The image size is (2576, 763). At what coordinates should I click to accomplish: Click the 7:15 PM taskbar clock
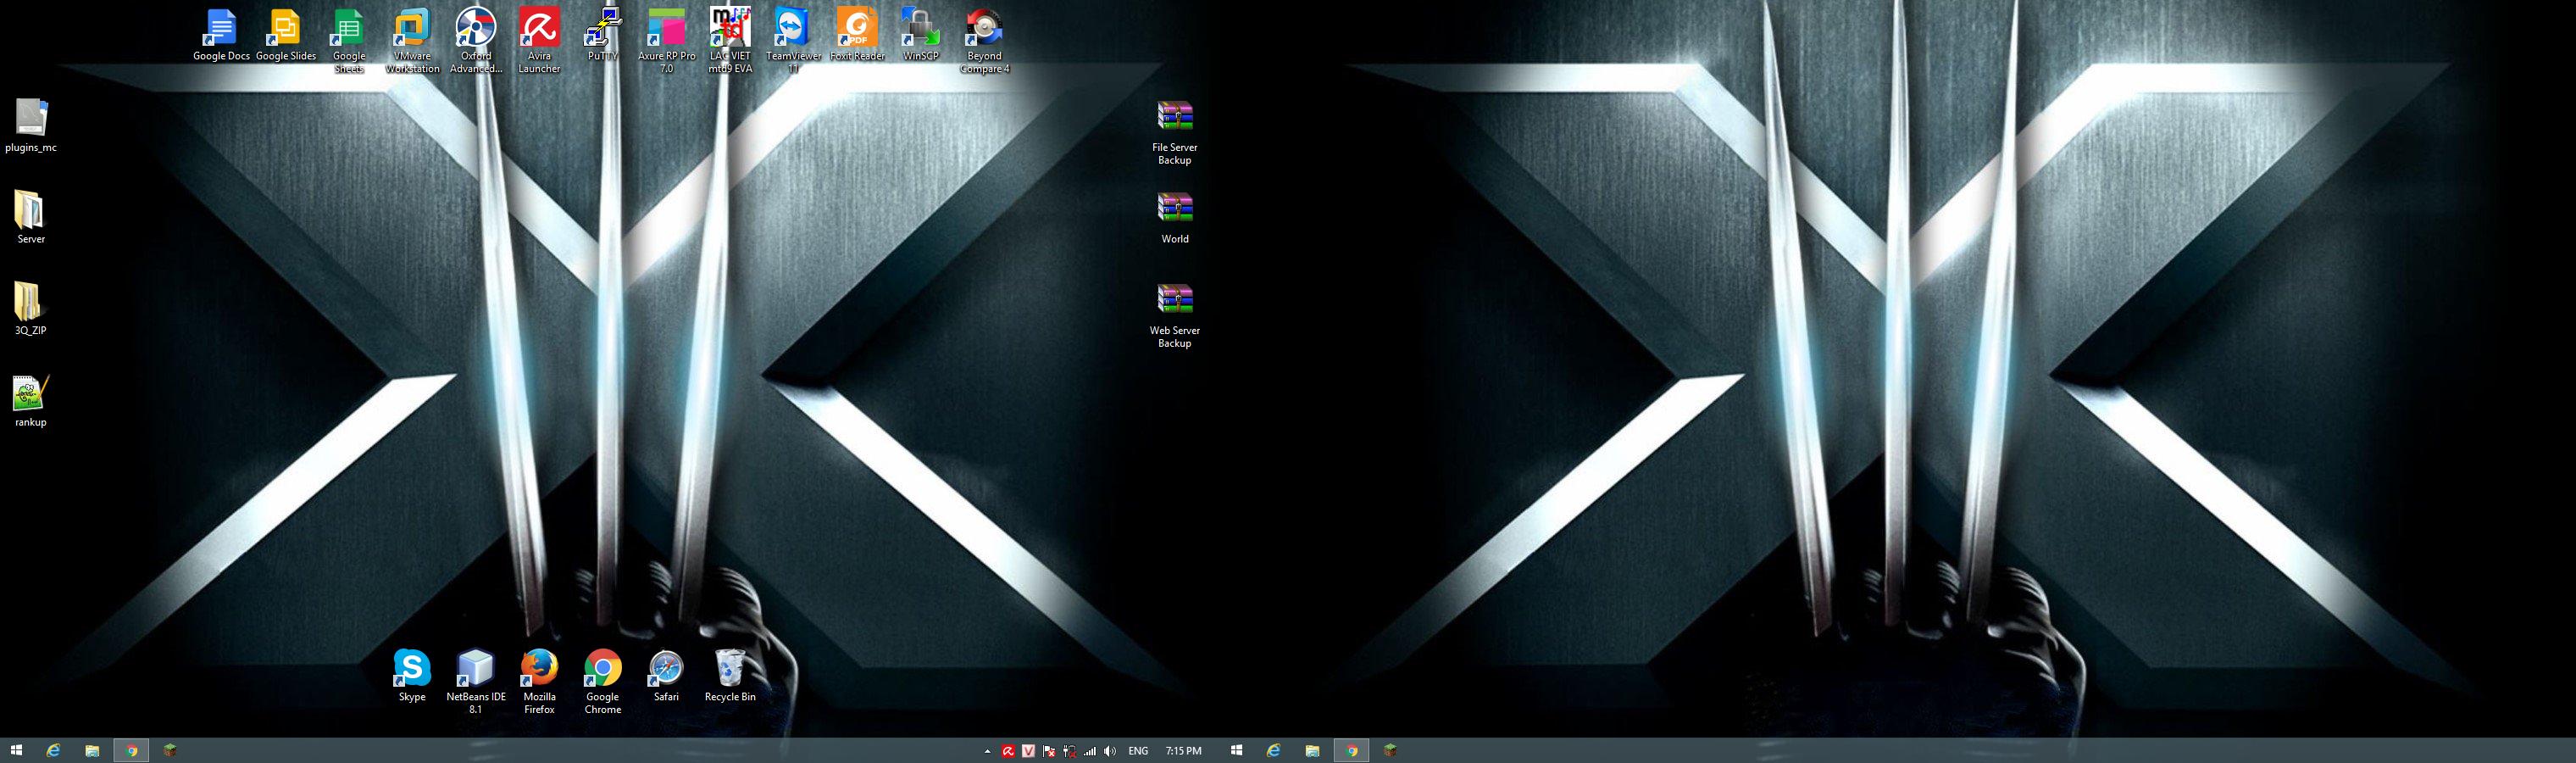pyautogui.click(x=1183, y=751)
